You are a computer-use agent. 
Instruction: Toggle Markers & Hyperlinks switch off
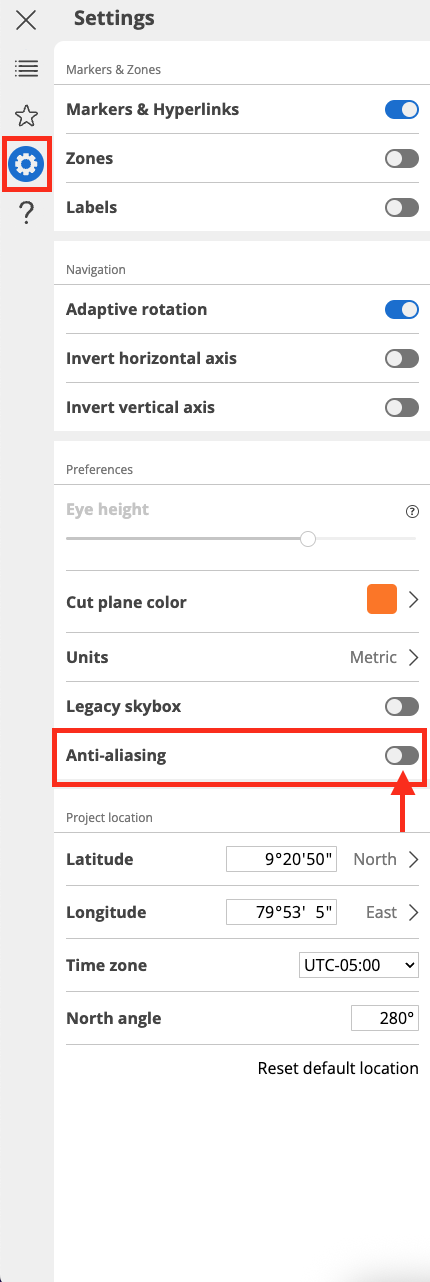click(x=402, y=110)
